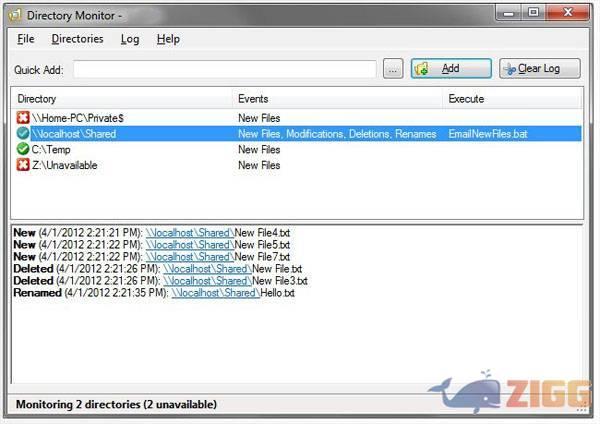This screenshot has width=600, height=424.
Task: Open the \\localhost\Shared link for New Files4.txt
Action: click(x=189, y=233)
